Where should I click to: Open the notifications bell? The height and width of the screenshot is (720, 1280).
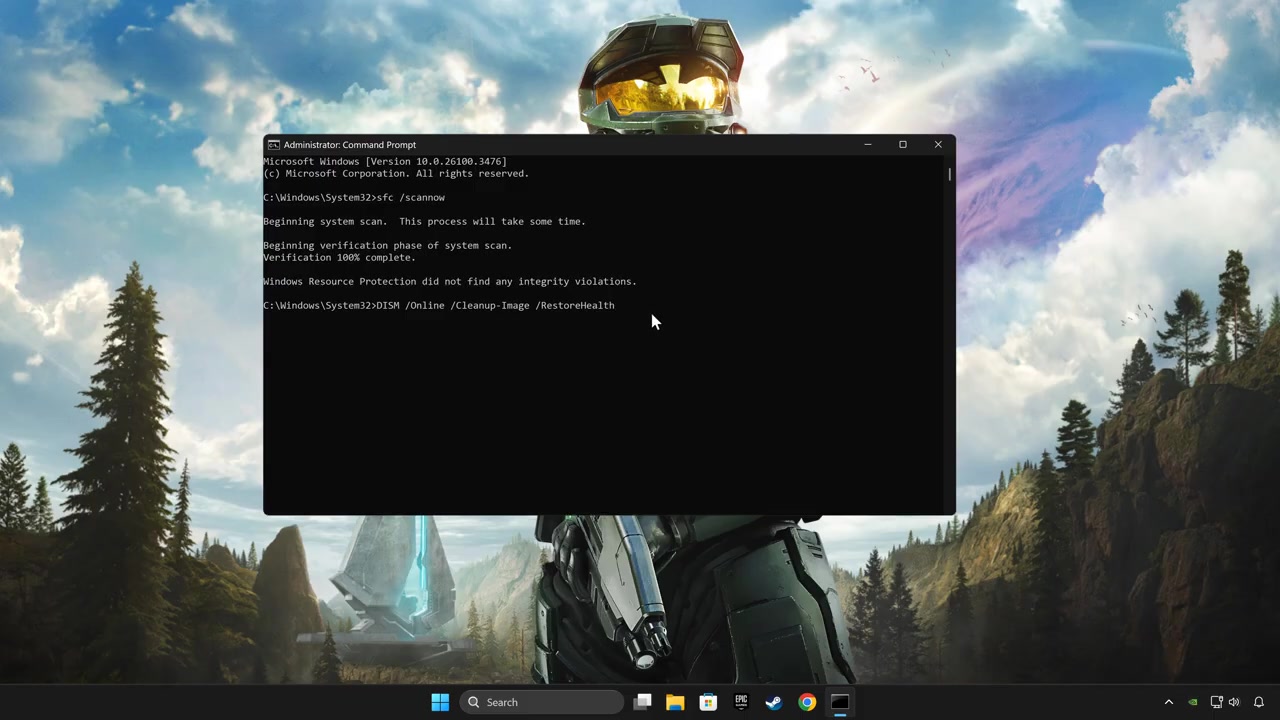tap(1259, 702)
